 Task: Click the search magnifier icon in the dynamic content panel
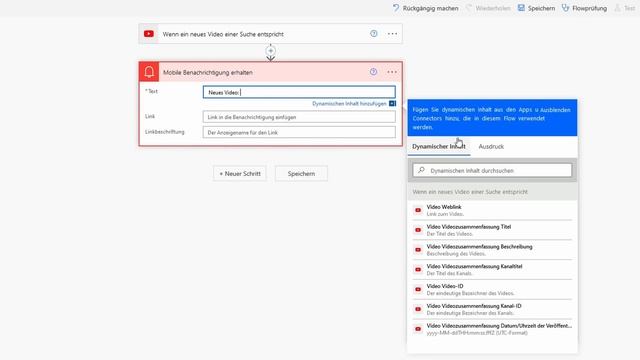tap(422, 170)
